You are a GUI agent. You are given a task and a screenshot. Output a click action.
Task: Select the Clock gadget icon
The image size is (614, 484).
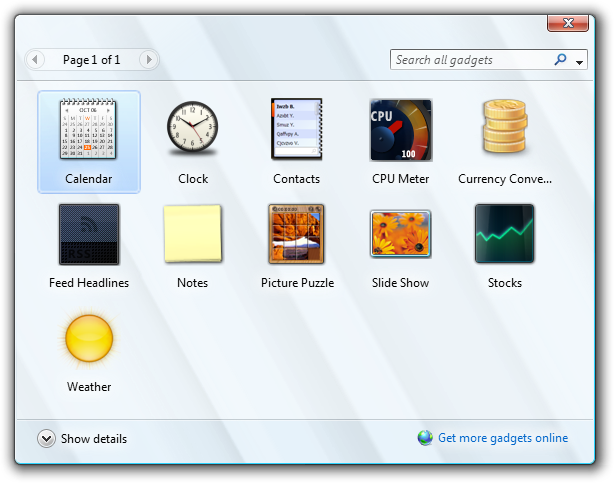coord(193,129)
